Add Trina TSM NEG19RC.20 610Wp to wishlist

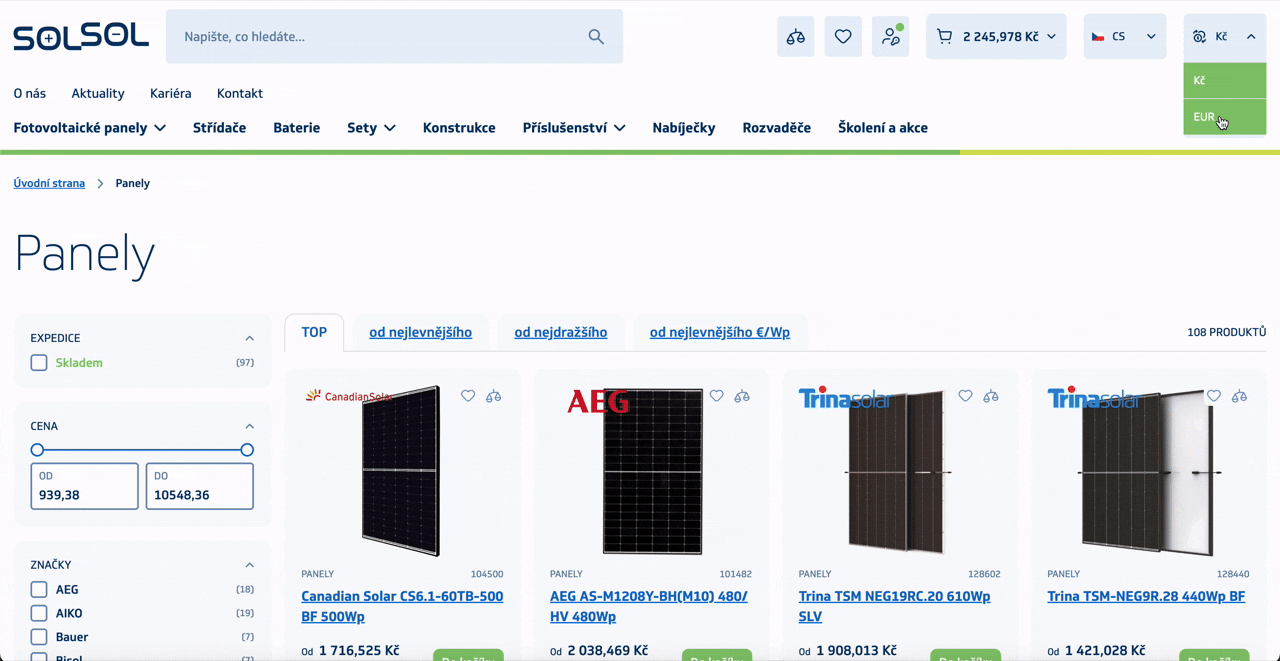coord(965,396)
